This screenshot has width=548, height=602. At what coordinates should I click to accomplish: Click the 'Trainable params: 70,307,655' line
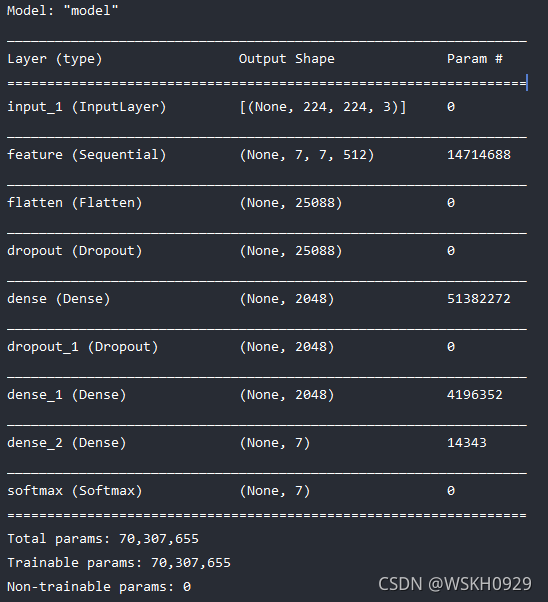pyautogui.click(x=119, y=563)
